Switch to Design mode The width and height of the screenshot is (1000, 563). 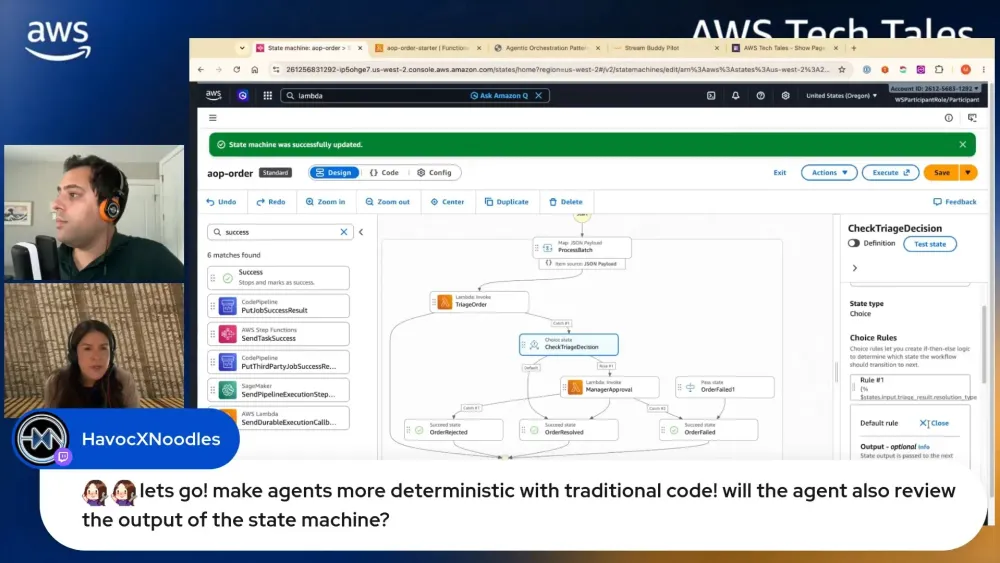click(x=334, y=173)
